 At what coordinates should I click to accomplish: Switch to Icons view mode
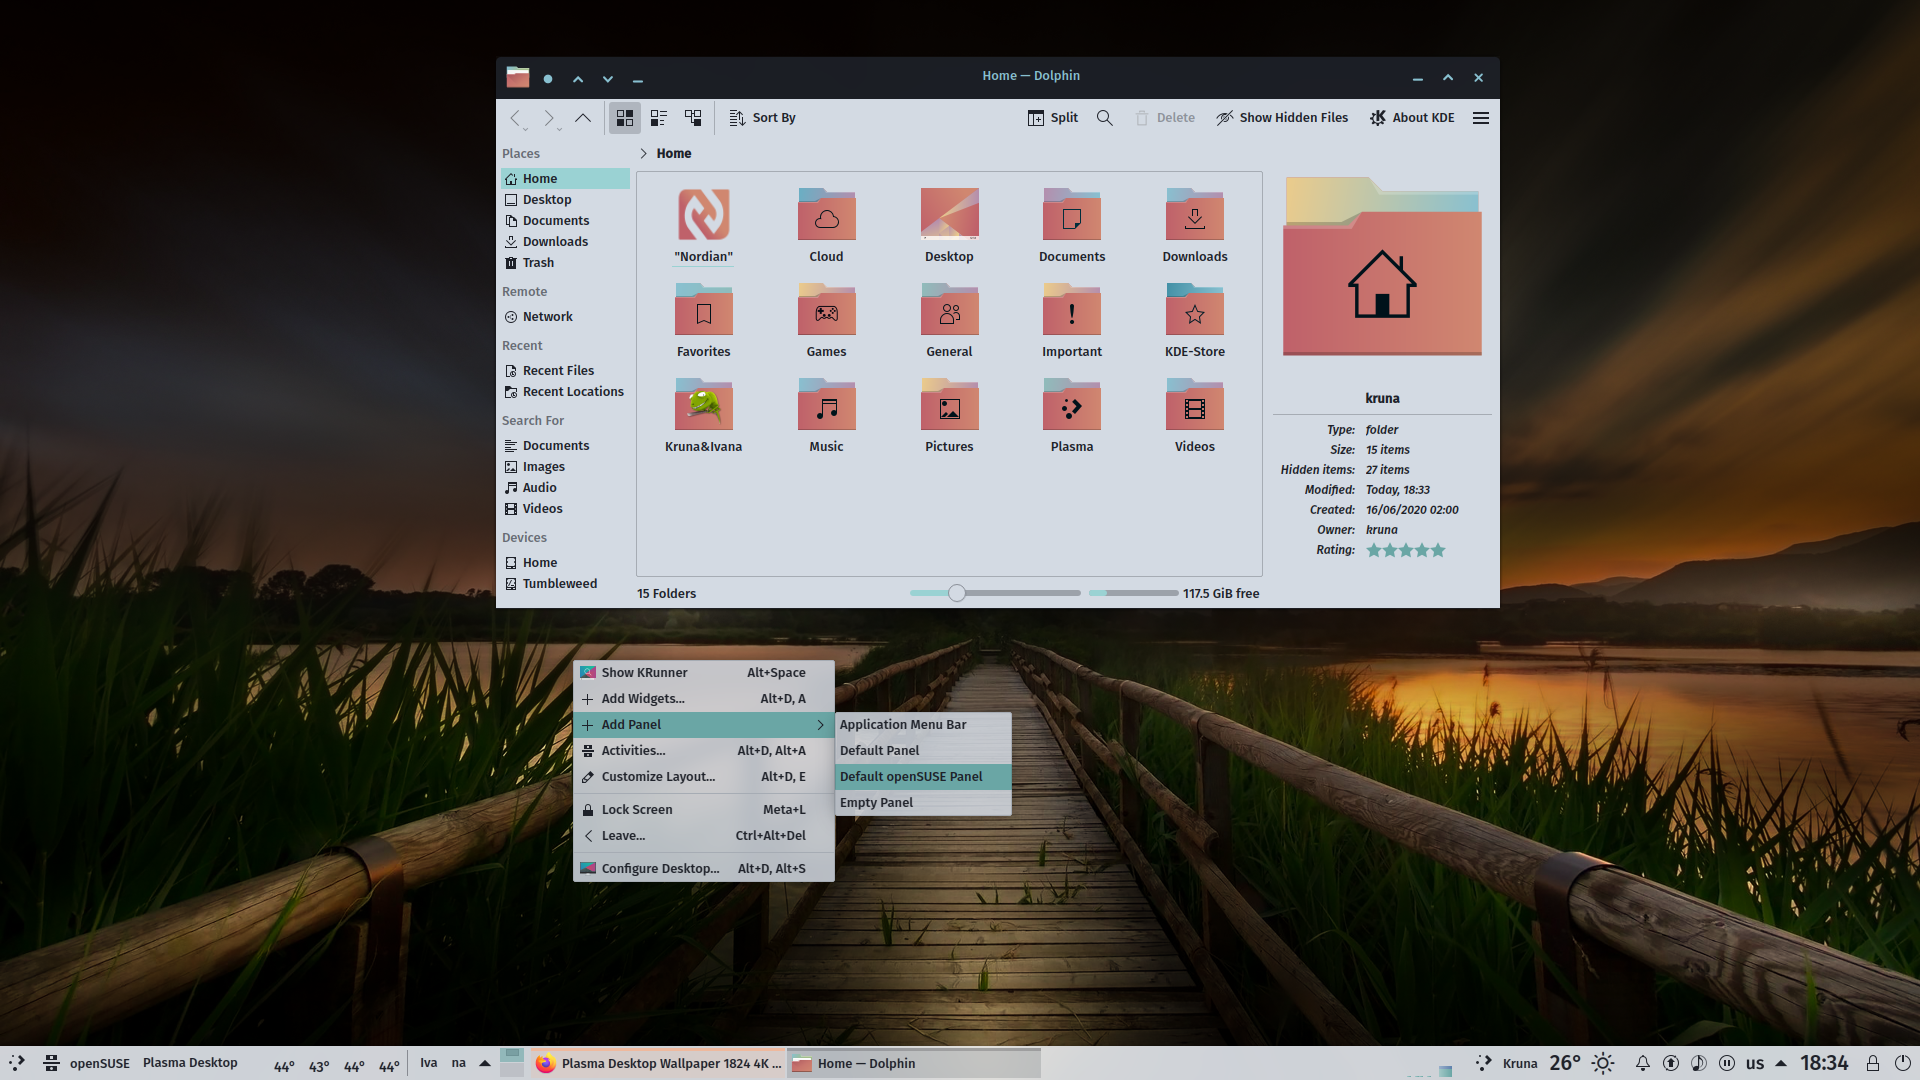625,118
